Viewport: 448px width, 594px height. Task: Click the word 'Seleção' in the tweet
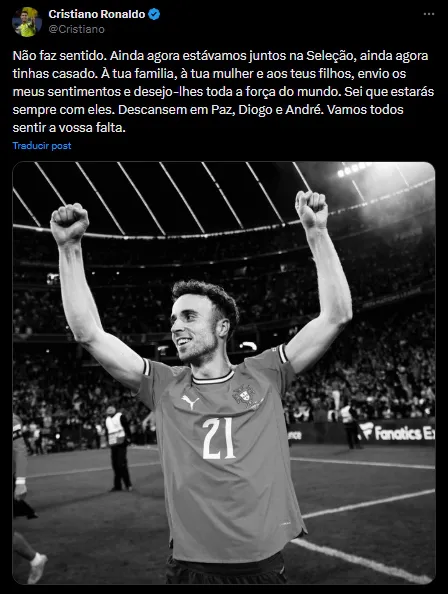(329, 56)
